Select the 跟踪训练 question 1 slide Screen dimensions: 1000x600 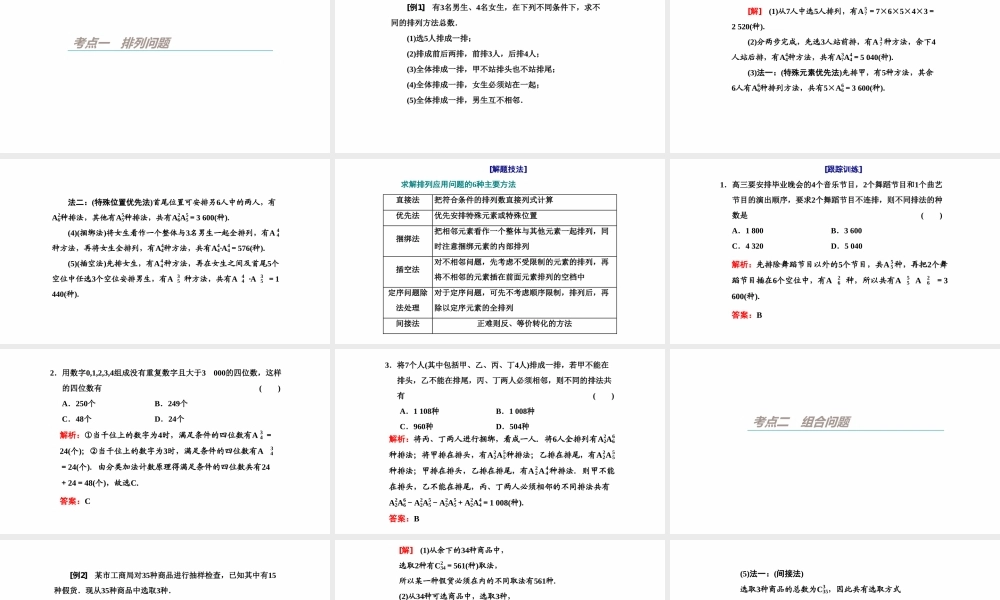(x=835, y=251)
